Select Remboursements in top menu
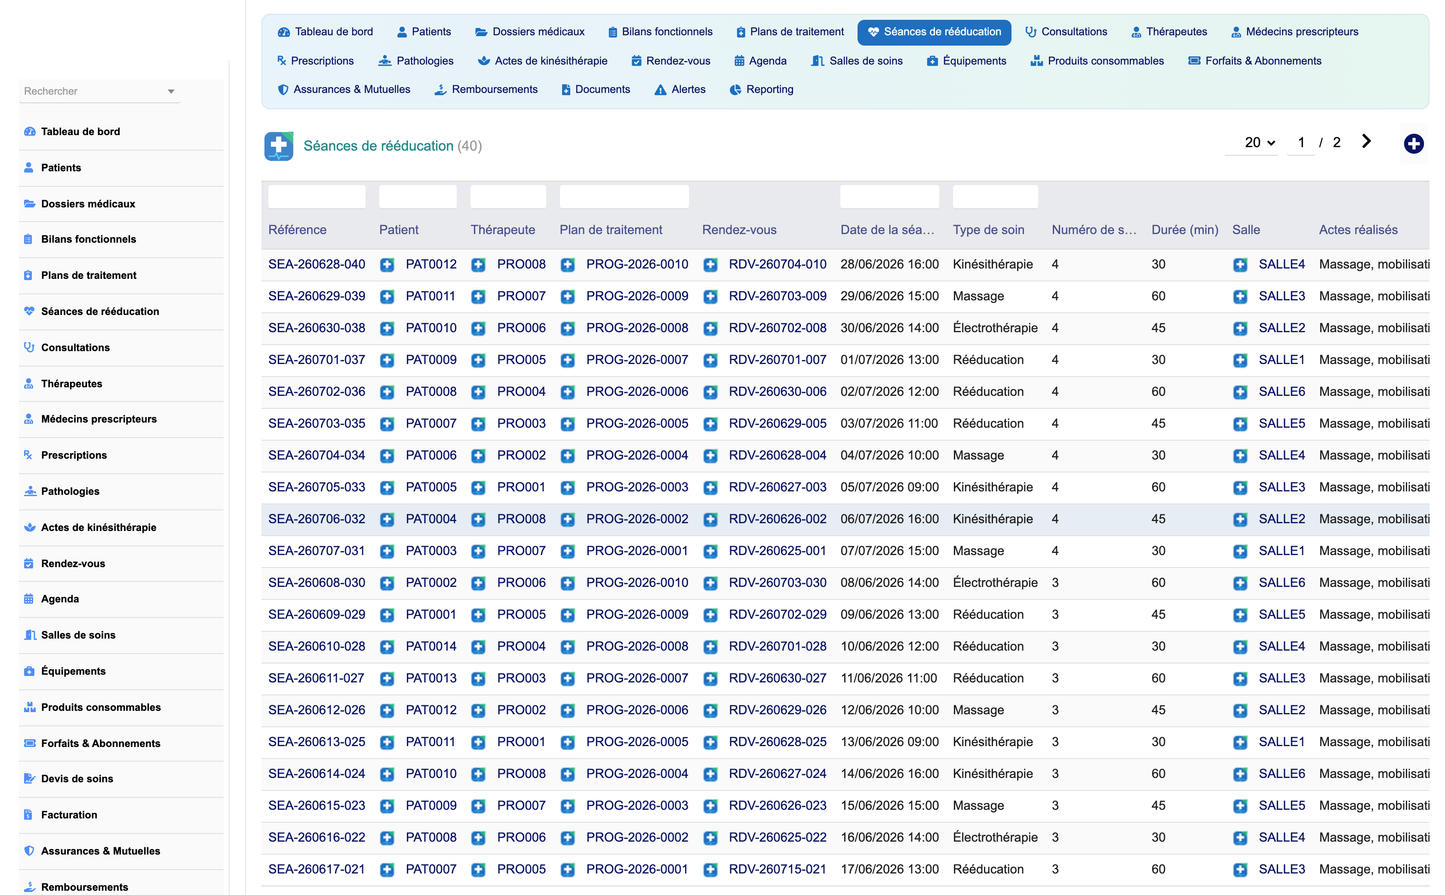Screen dimensions: 1445x895 point(486,90)
